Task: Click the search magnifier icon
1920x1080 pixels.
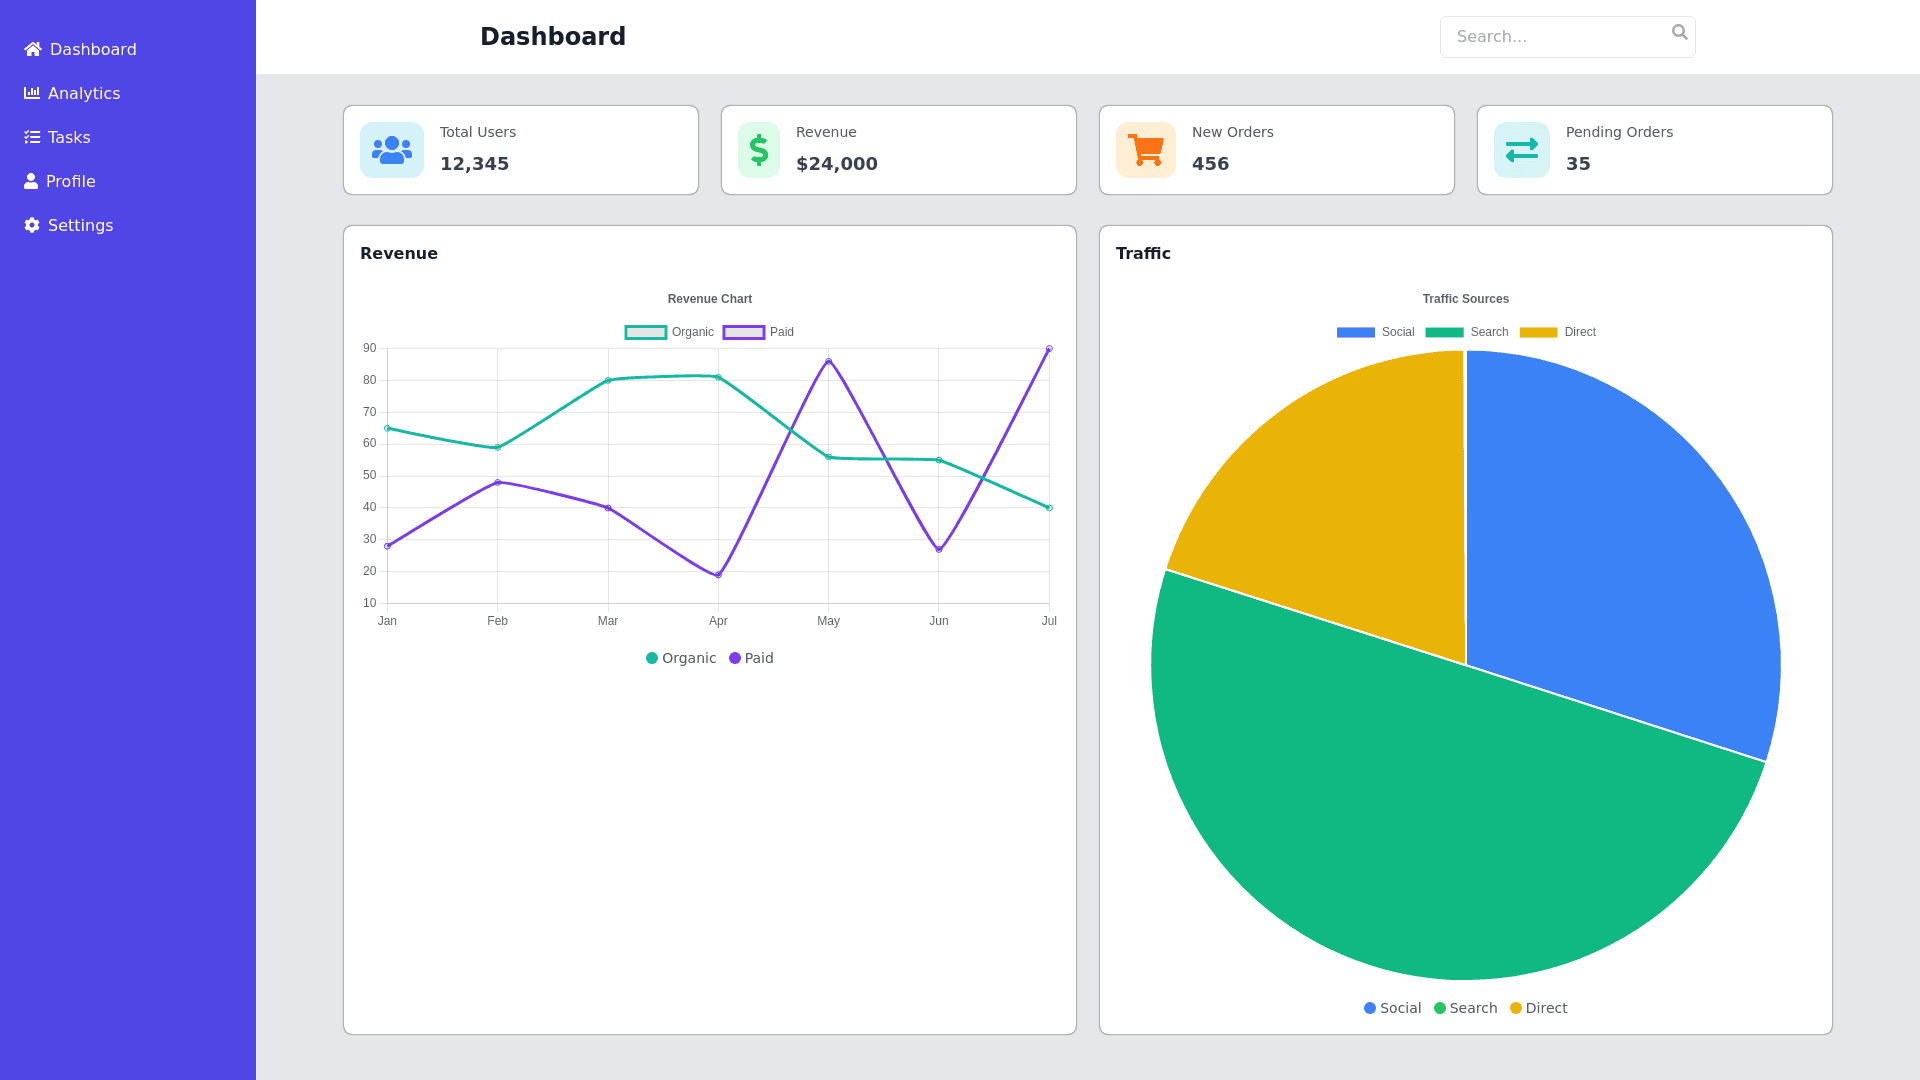Action: pyautogui.click(x=1679, y=33)
